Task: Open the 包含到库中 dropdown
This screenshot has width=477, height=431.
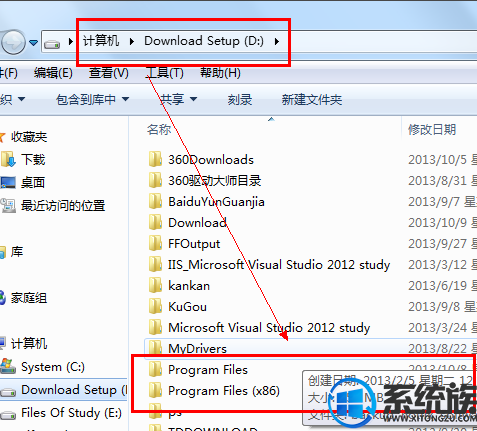Action: (x=92, y=99)
